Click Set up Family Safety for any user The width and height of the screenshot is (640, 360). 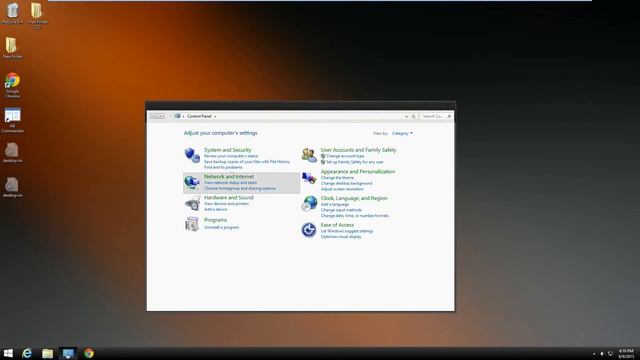pos(355,162)
